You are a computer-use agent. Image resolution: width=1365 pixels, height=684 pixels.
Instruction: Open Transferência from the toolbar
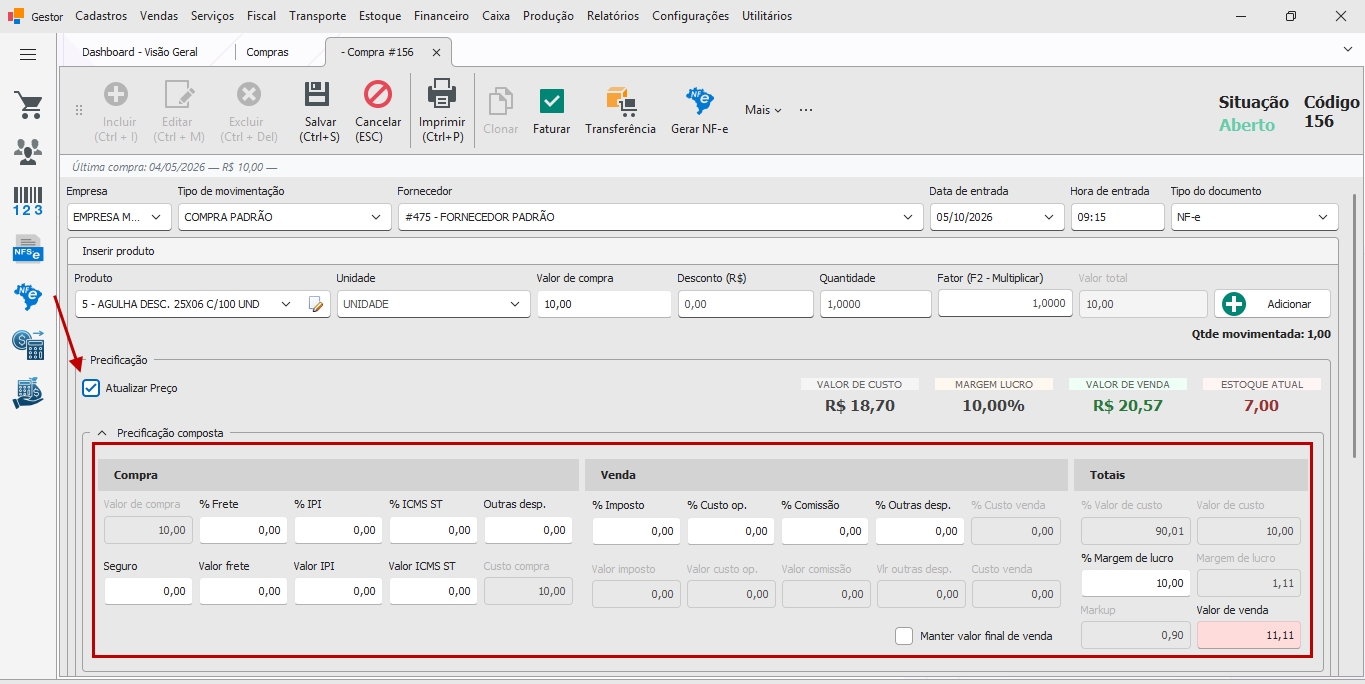pyautogui.click(x=620, y=112)
